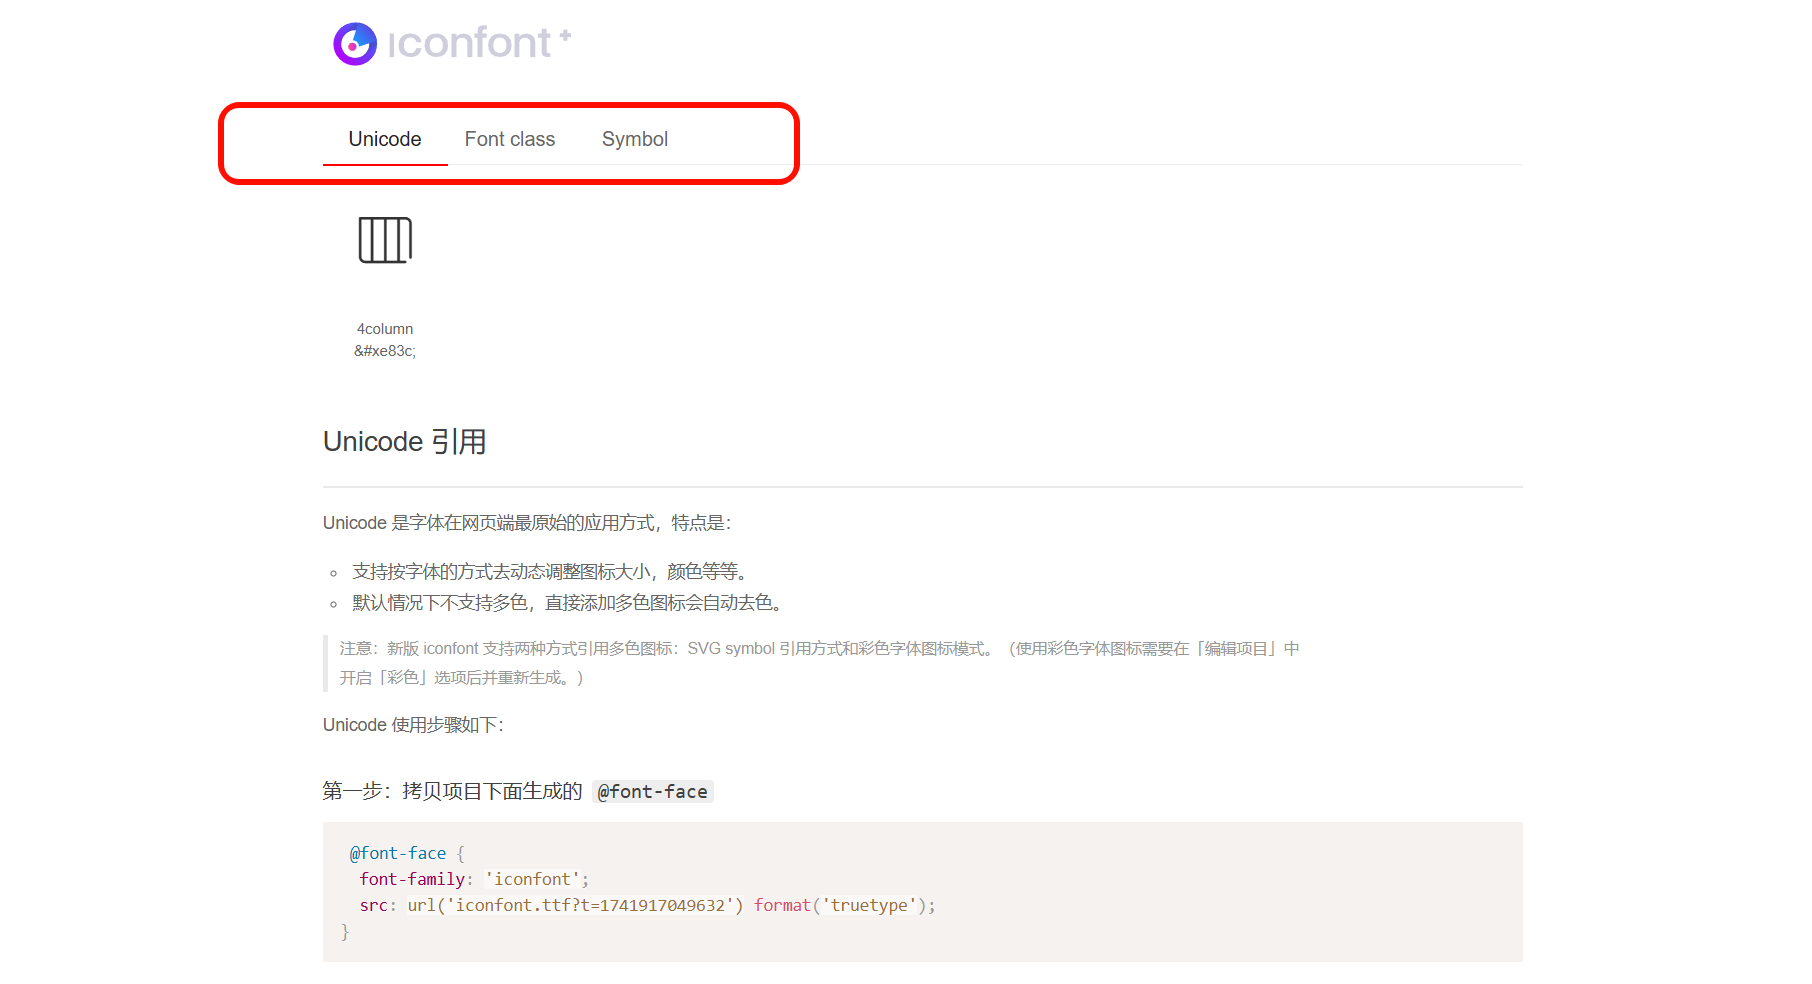Screen dimensions: 1812x984
Task: Click the &#xe83c; unicode code text
Action: [x=385, y=351]
